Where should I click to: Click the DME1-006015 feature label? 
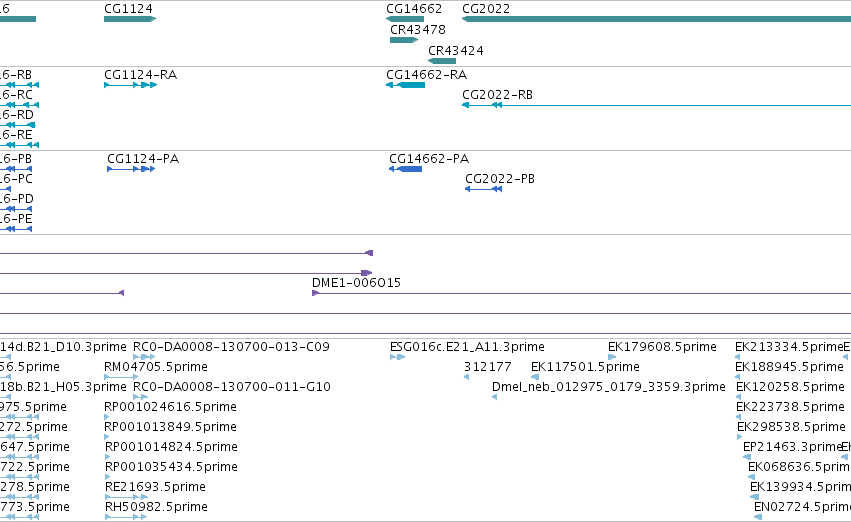tap(356, 283)
